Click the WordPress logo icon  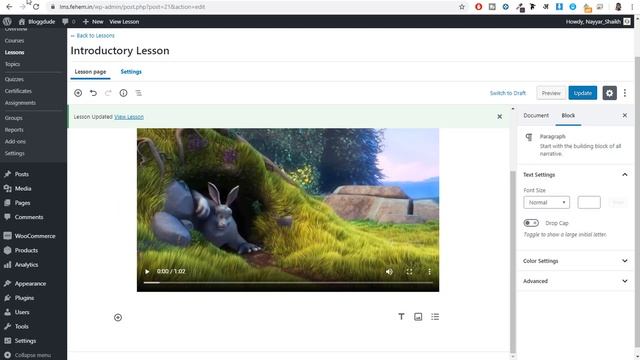tap(7, 22)
